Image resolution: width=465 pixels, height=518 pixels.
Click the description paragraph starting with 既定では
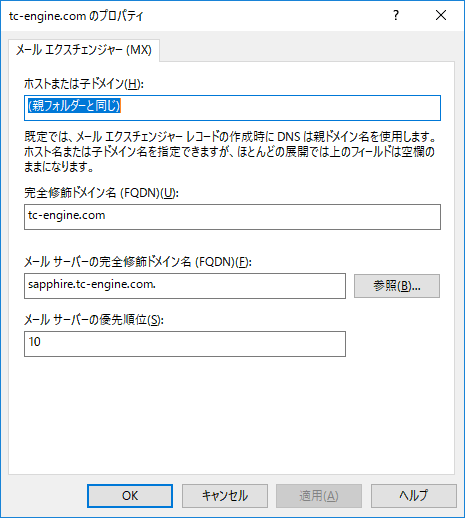pos(230,152)
